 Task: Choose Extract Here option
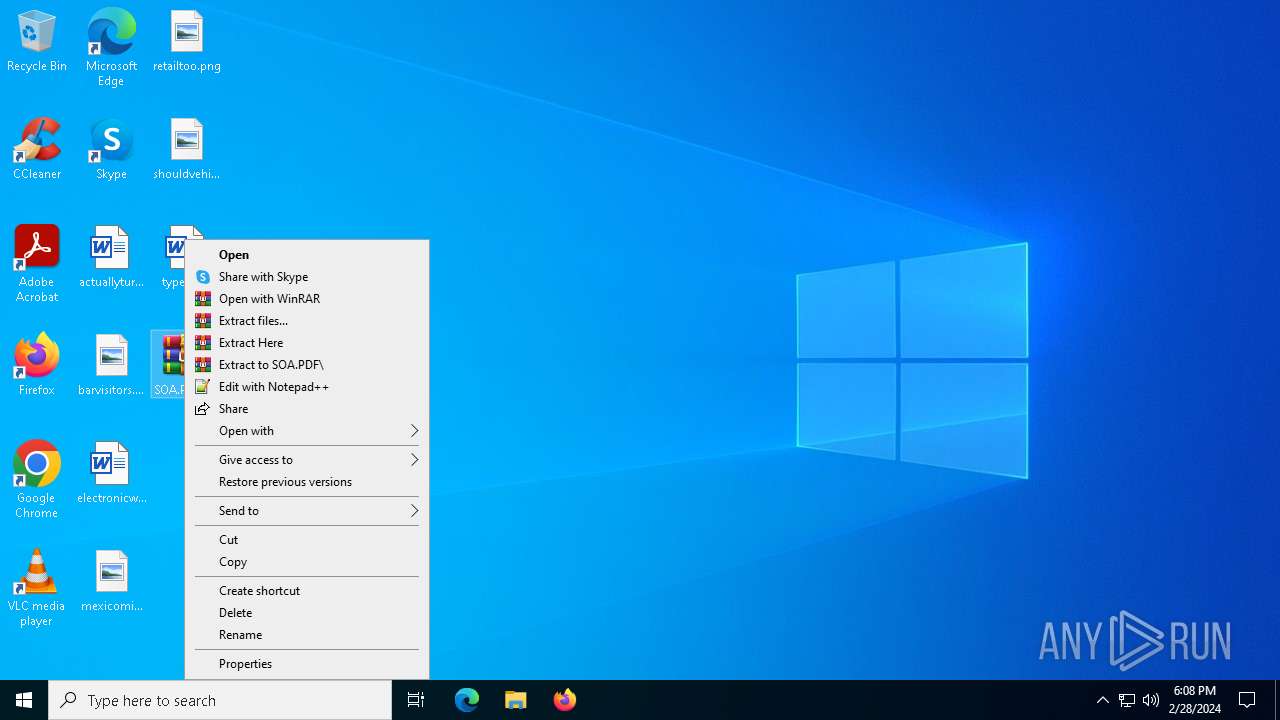click(x=307, y=343)
